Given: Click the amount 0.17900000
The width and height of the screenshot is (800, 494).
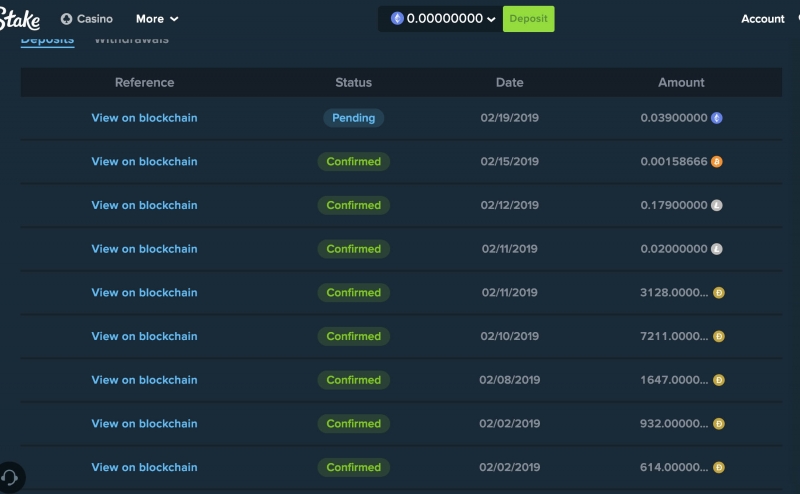Looking at the screenshot, I should [x=674, y=205].
